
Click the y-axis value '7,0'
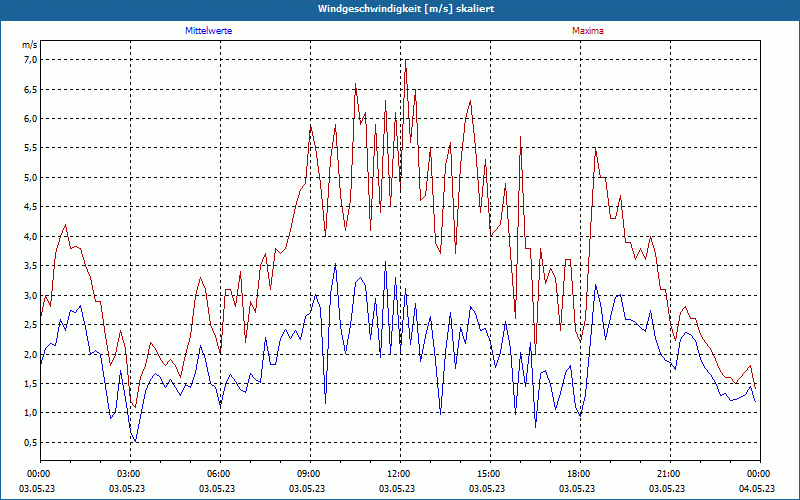pos(31,60)
